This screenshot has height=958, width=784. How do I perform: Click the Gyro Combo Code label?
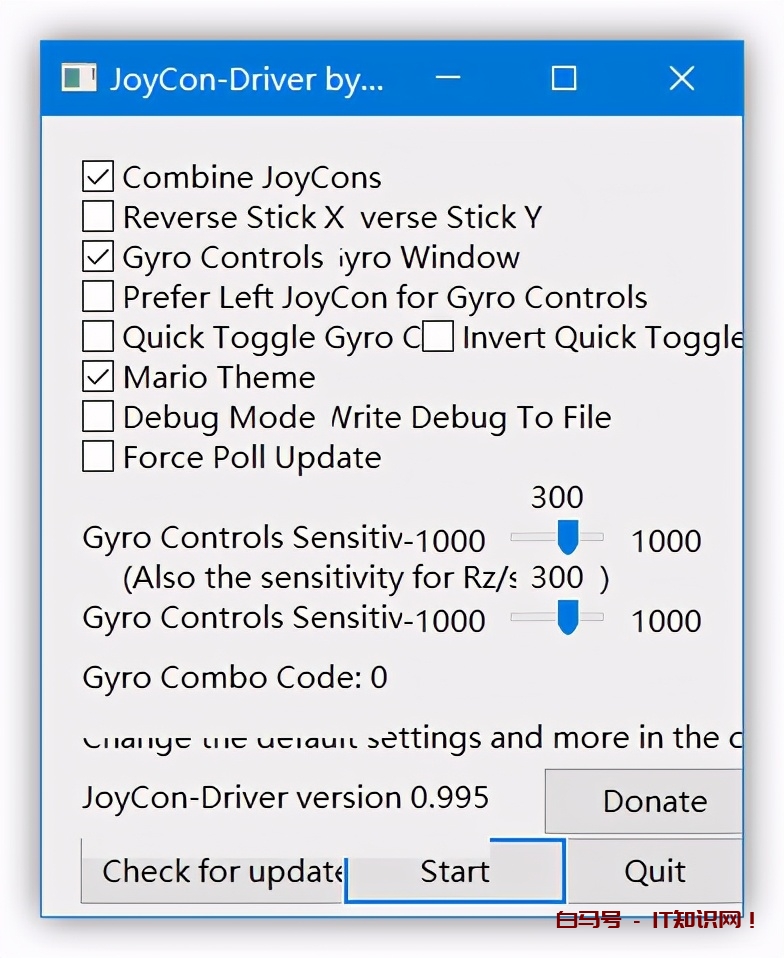coord(235,678)
